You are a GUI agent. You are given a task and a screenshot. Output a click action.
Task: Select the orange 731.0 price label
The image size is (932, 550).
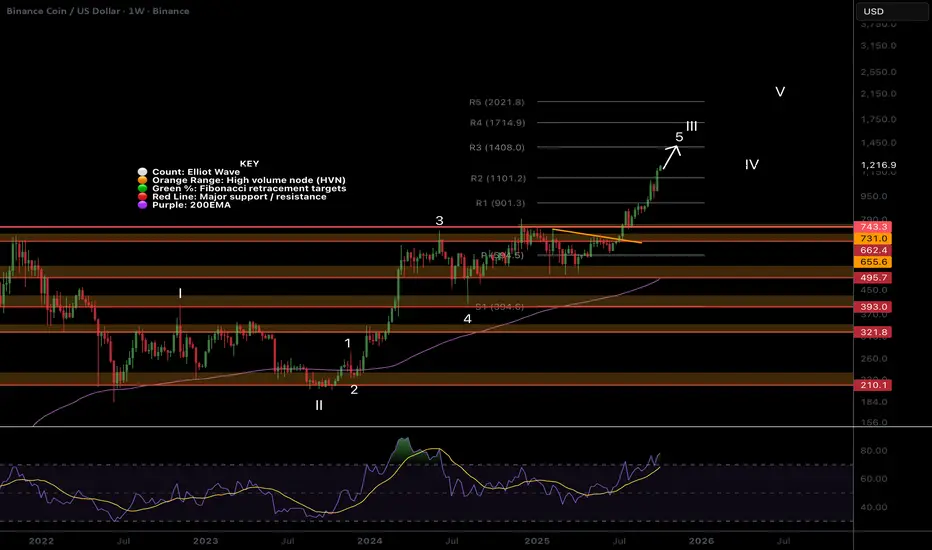coord(878,240)
